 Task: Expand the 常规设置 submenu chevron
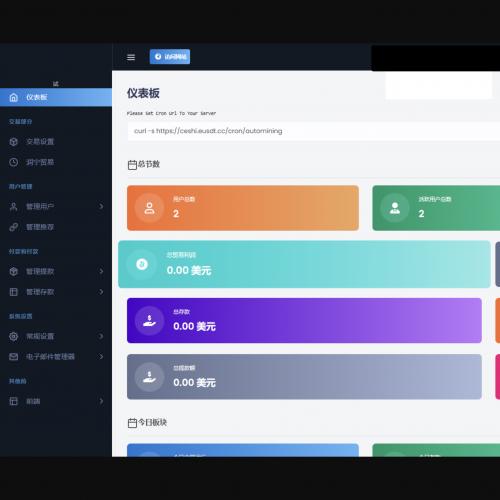point(101,336)
